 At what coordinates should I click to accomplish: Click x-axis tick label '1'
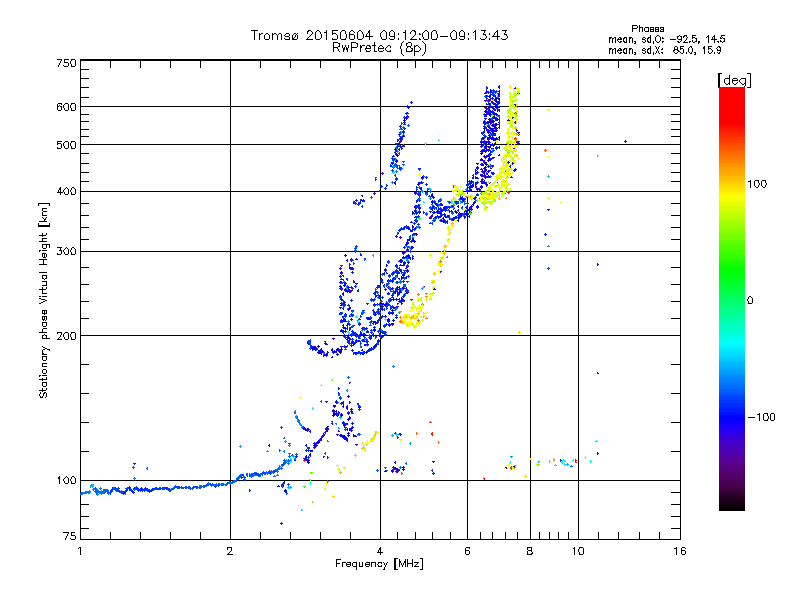tap(80, 551)
